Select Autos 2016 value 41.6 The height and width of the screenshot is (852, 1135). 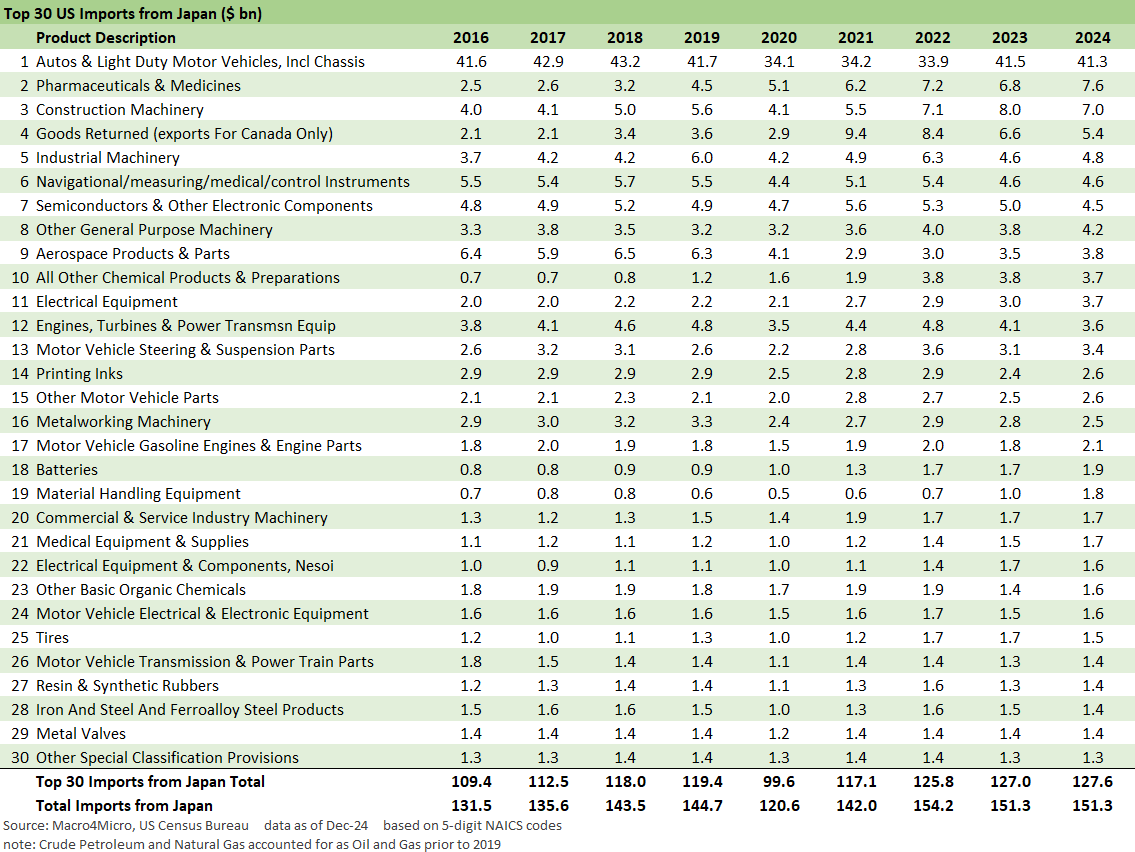coord(471,62)
